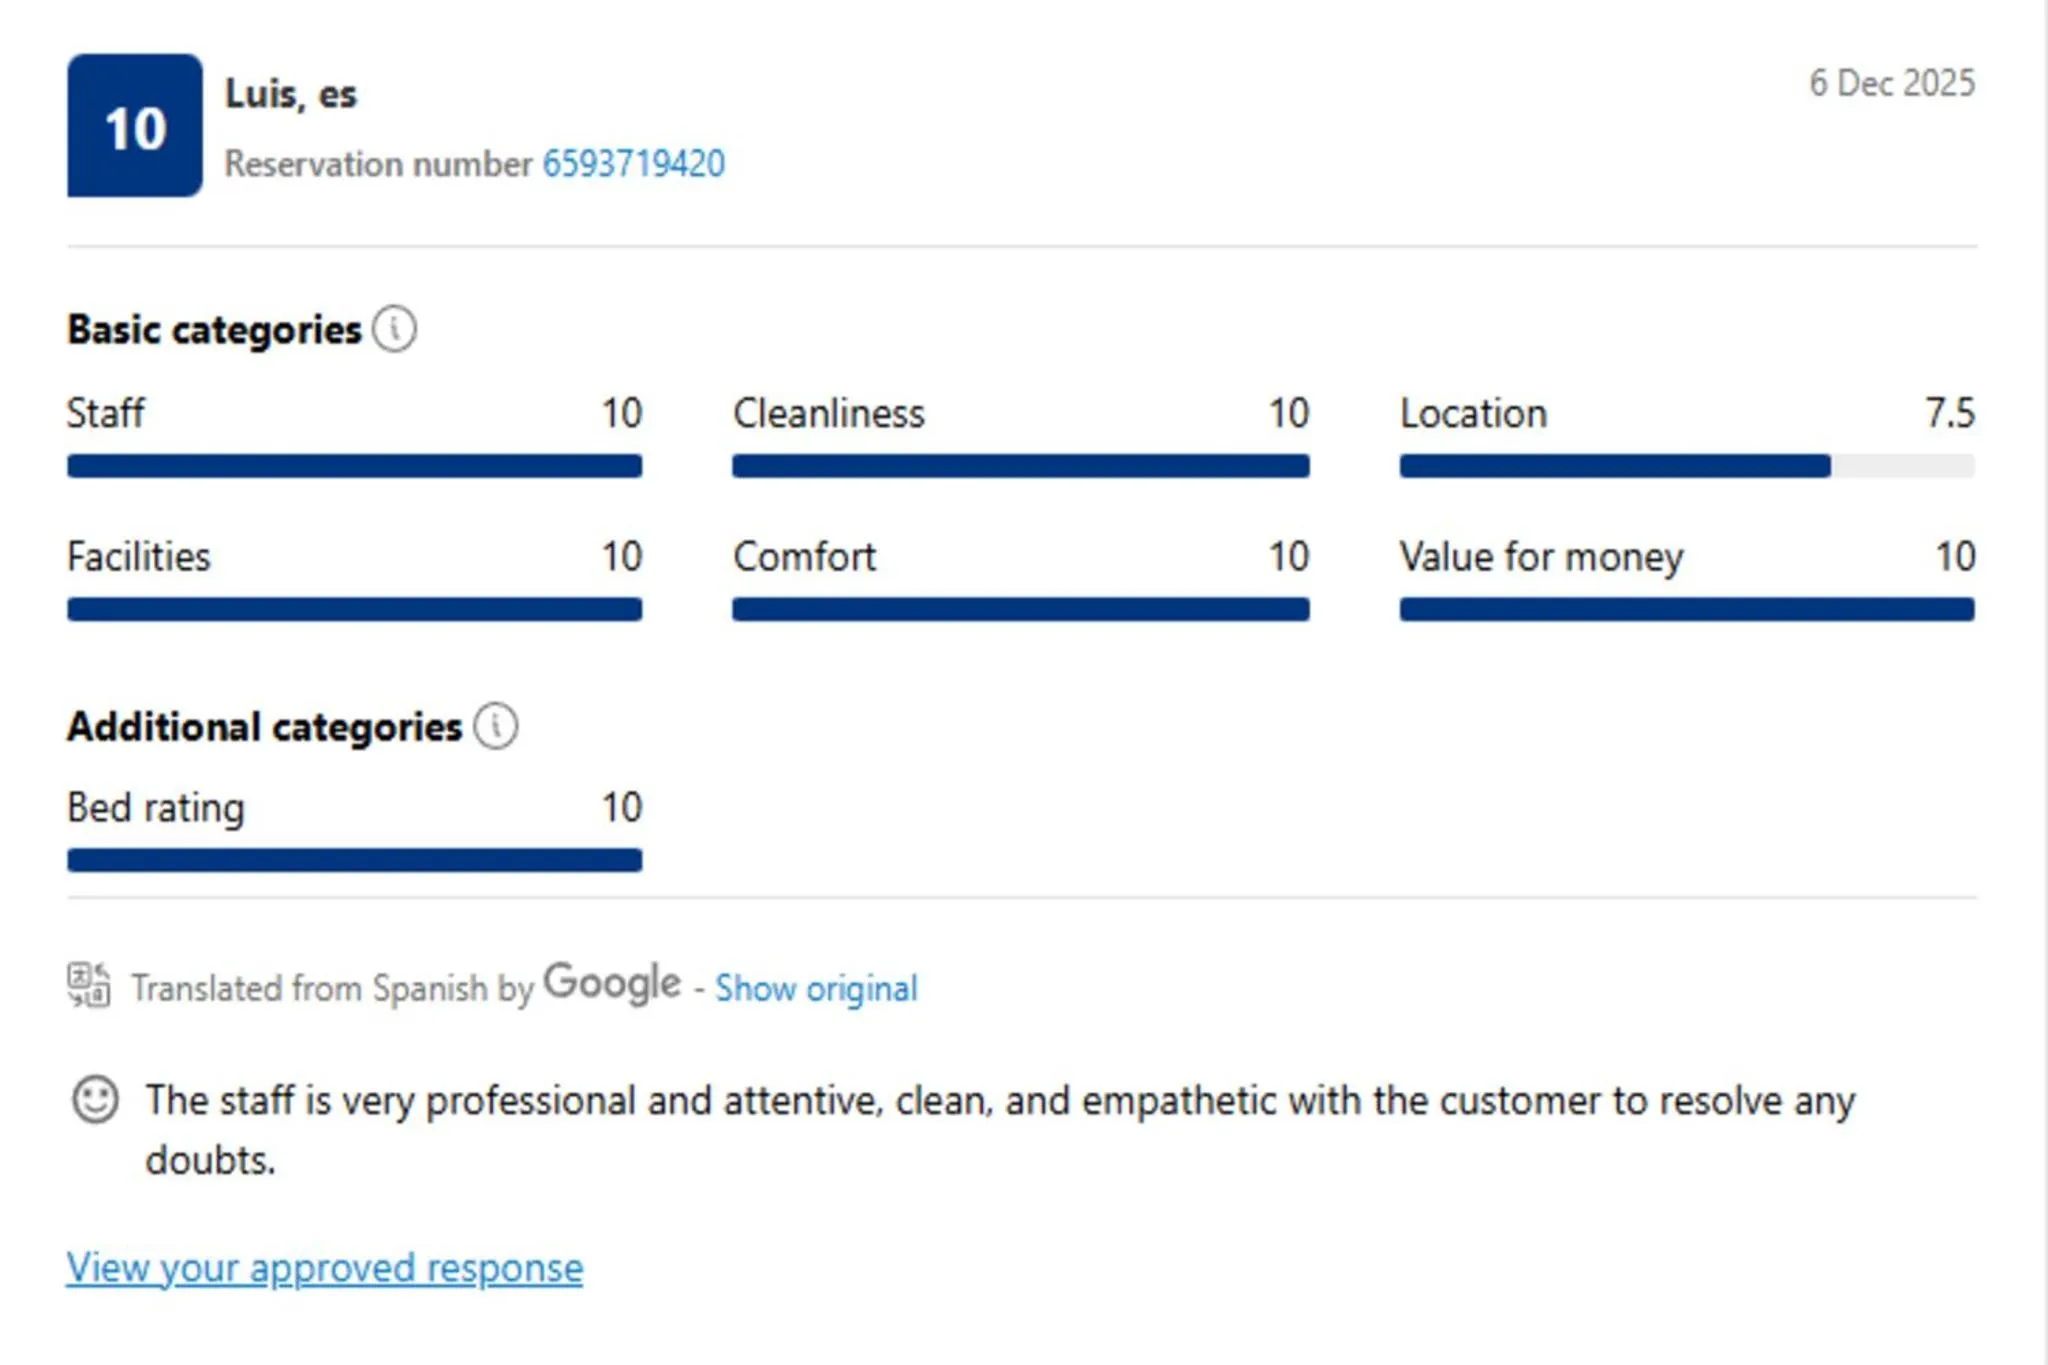The height and width of the screenshot is (1365, 2048).
Task: Click the 7.5 Location score value
Action: pyautogui.click(x=1949, y=413)
